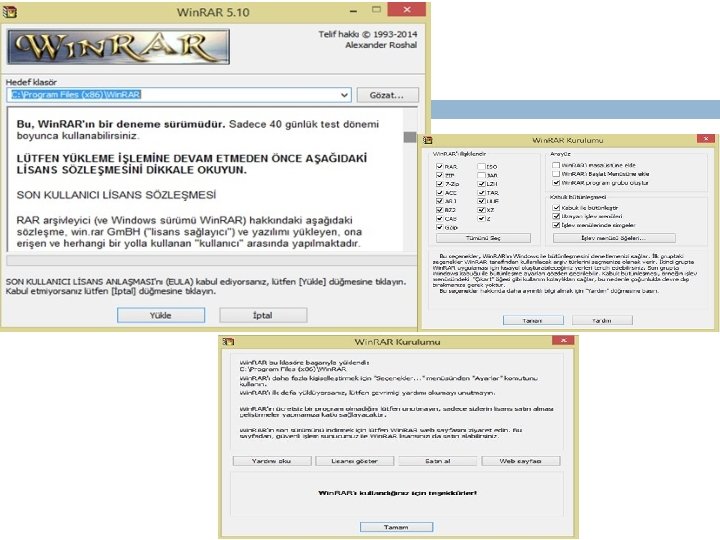Click the 'Bu, WinRAR'ın bir deneme sürümüdür' text
The width and height of the screenshot is (720, 540).
tap(121, 124)
